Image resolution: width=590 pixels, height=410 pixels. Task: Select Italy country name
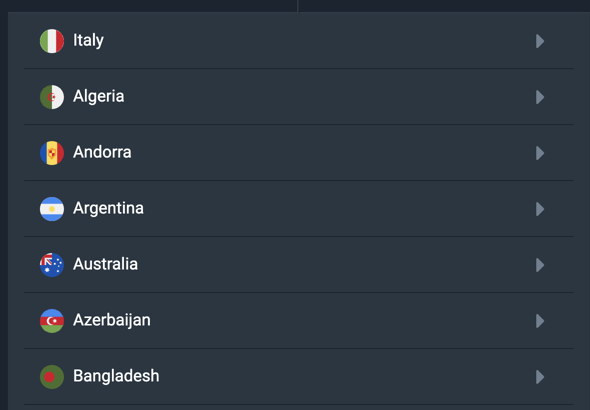[88, 41]
